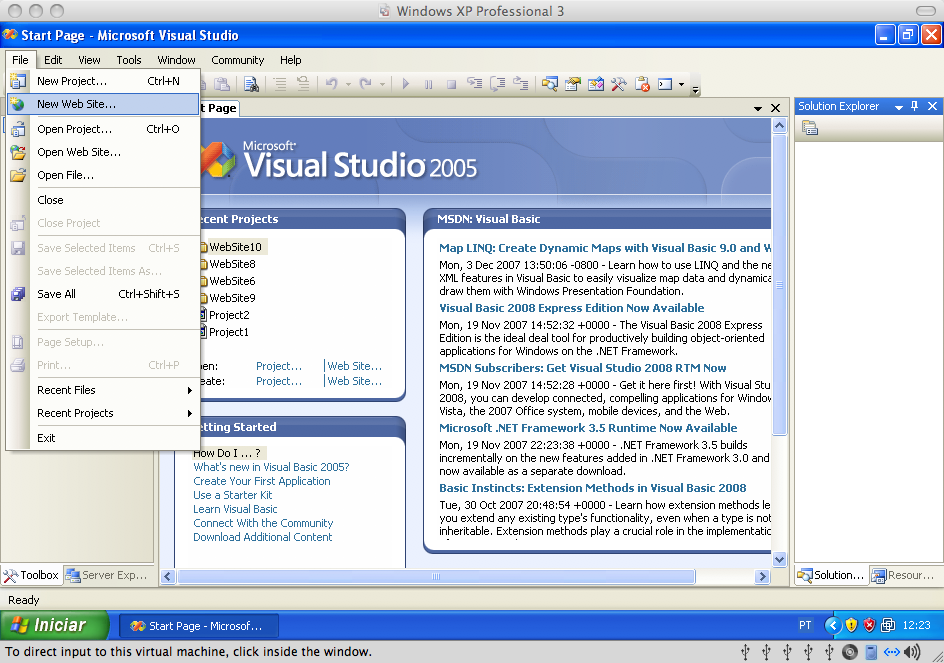Open the Object Browser toolbar icon
The height and width of the screenshot is (663, 944).
[595, 84]
